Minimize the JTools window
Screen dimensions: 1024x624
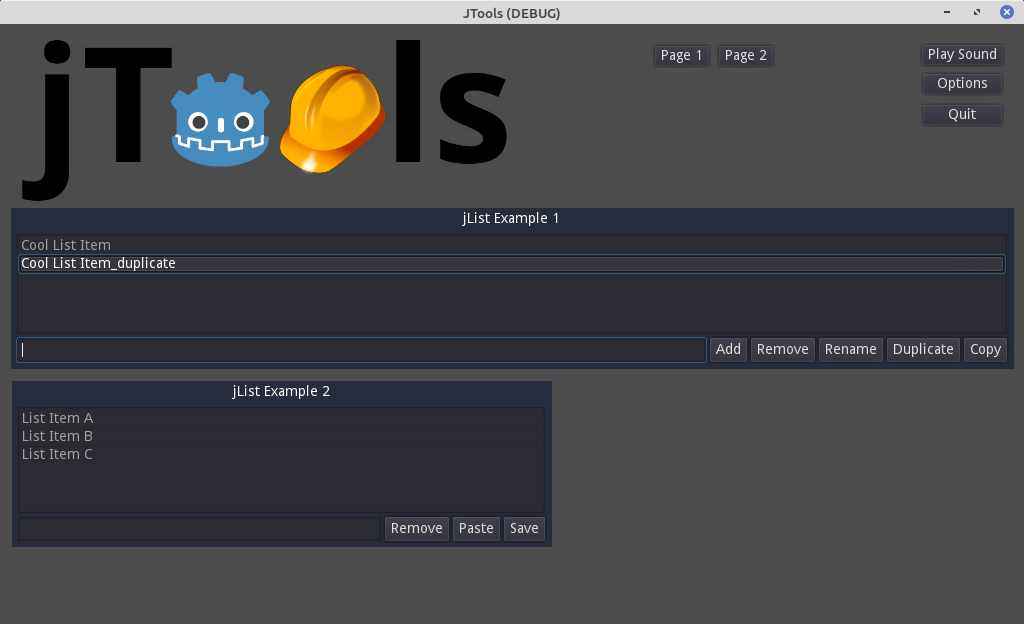tap(947, 12)
